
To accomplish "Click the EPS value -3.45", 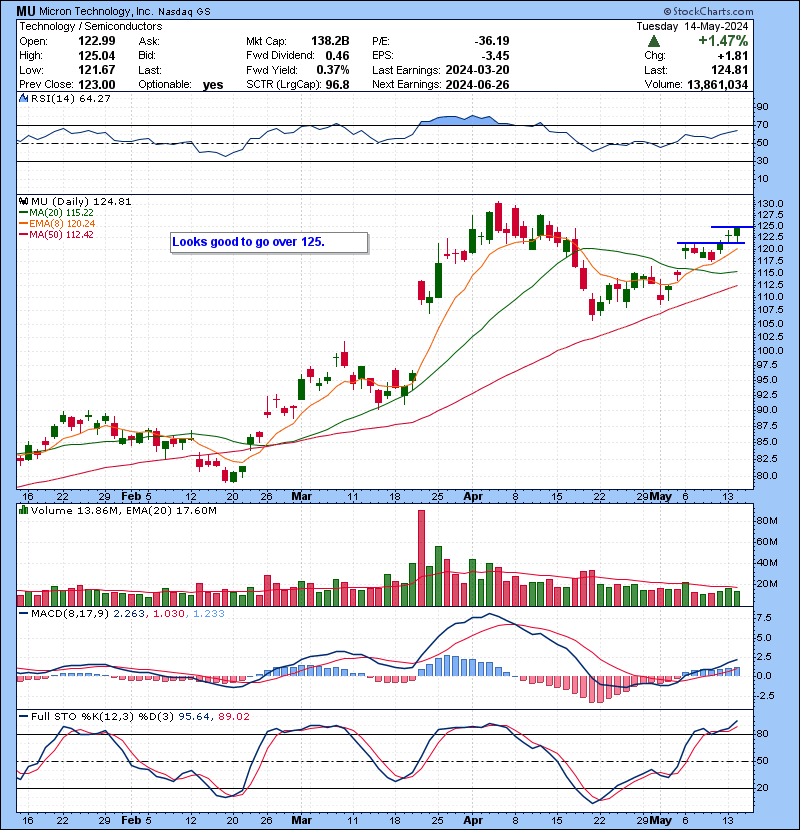I will coord(496,56).
